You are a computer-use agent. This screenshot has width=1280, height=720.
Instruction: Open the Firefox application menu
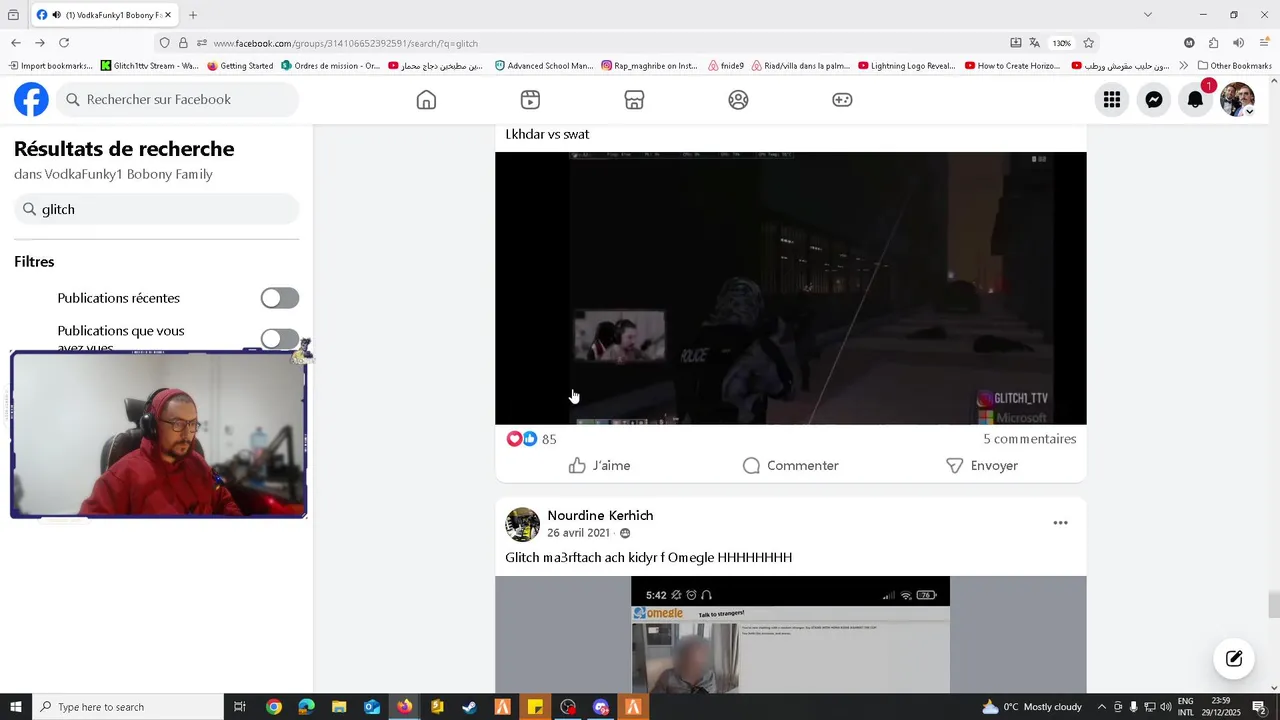click(1264, 43)
